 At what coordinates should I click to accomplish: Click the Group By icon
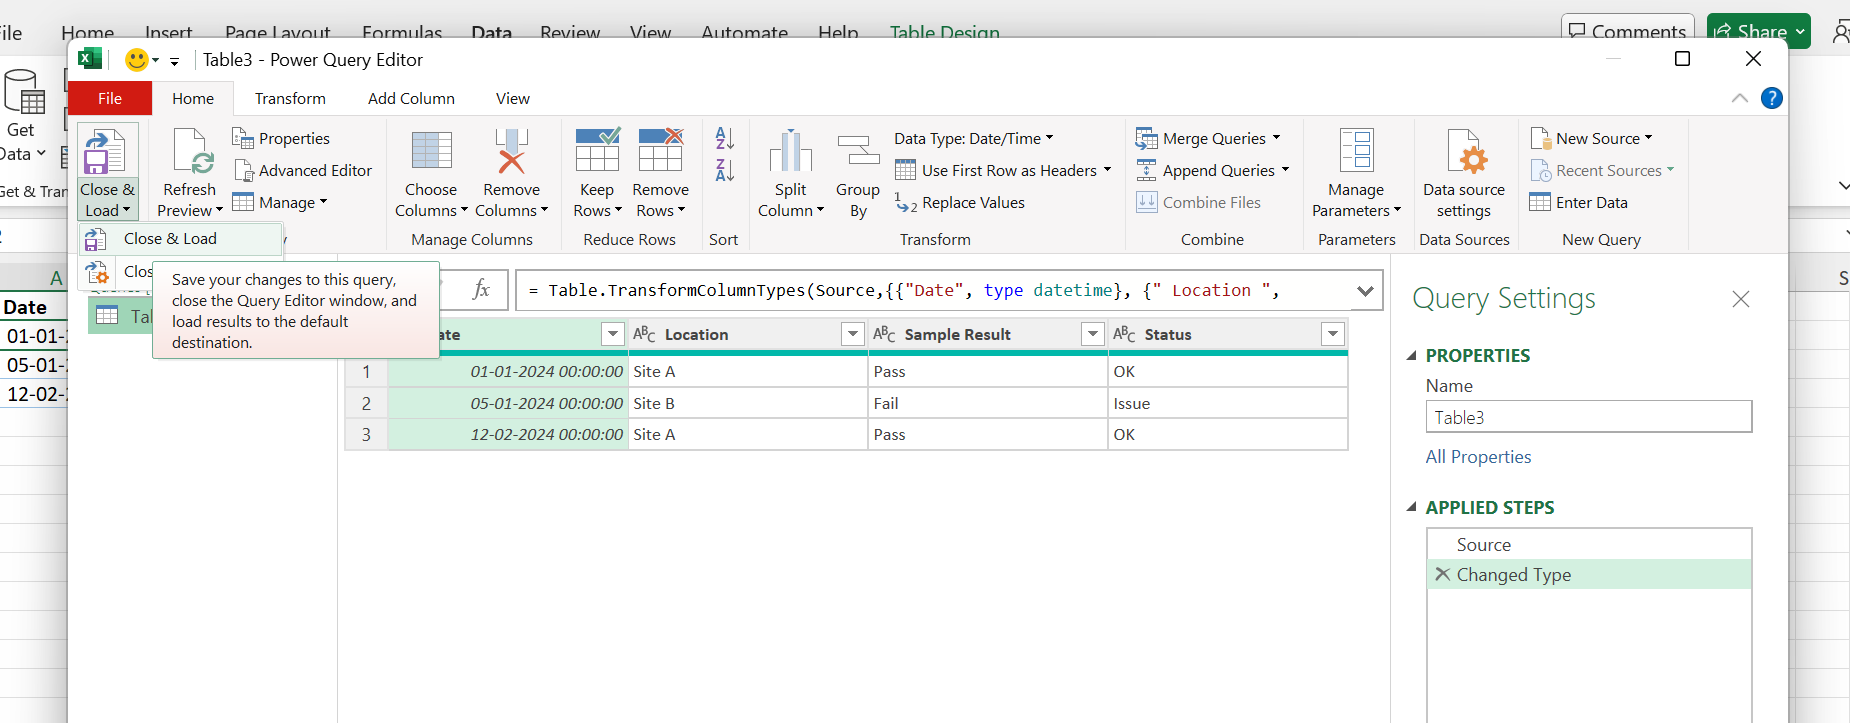tap(858, 151)
